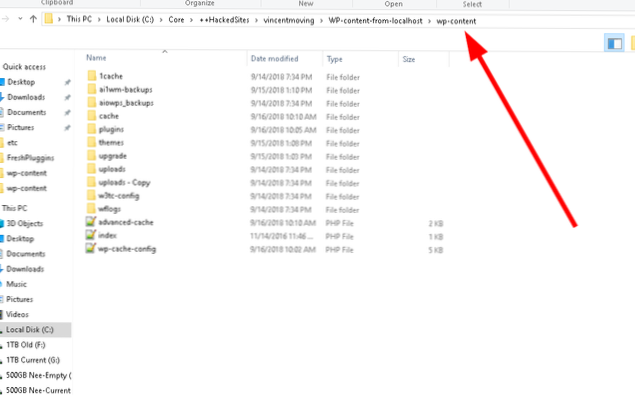Expand chevron after 'This PC' in address bar

(x=99, y=19)
